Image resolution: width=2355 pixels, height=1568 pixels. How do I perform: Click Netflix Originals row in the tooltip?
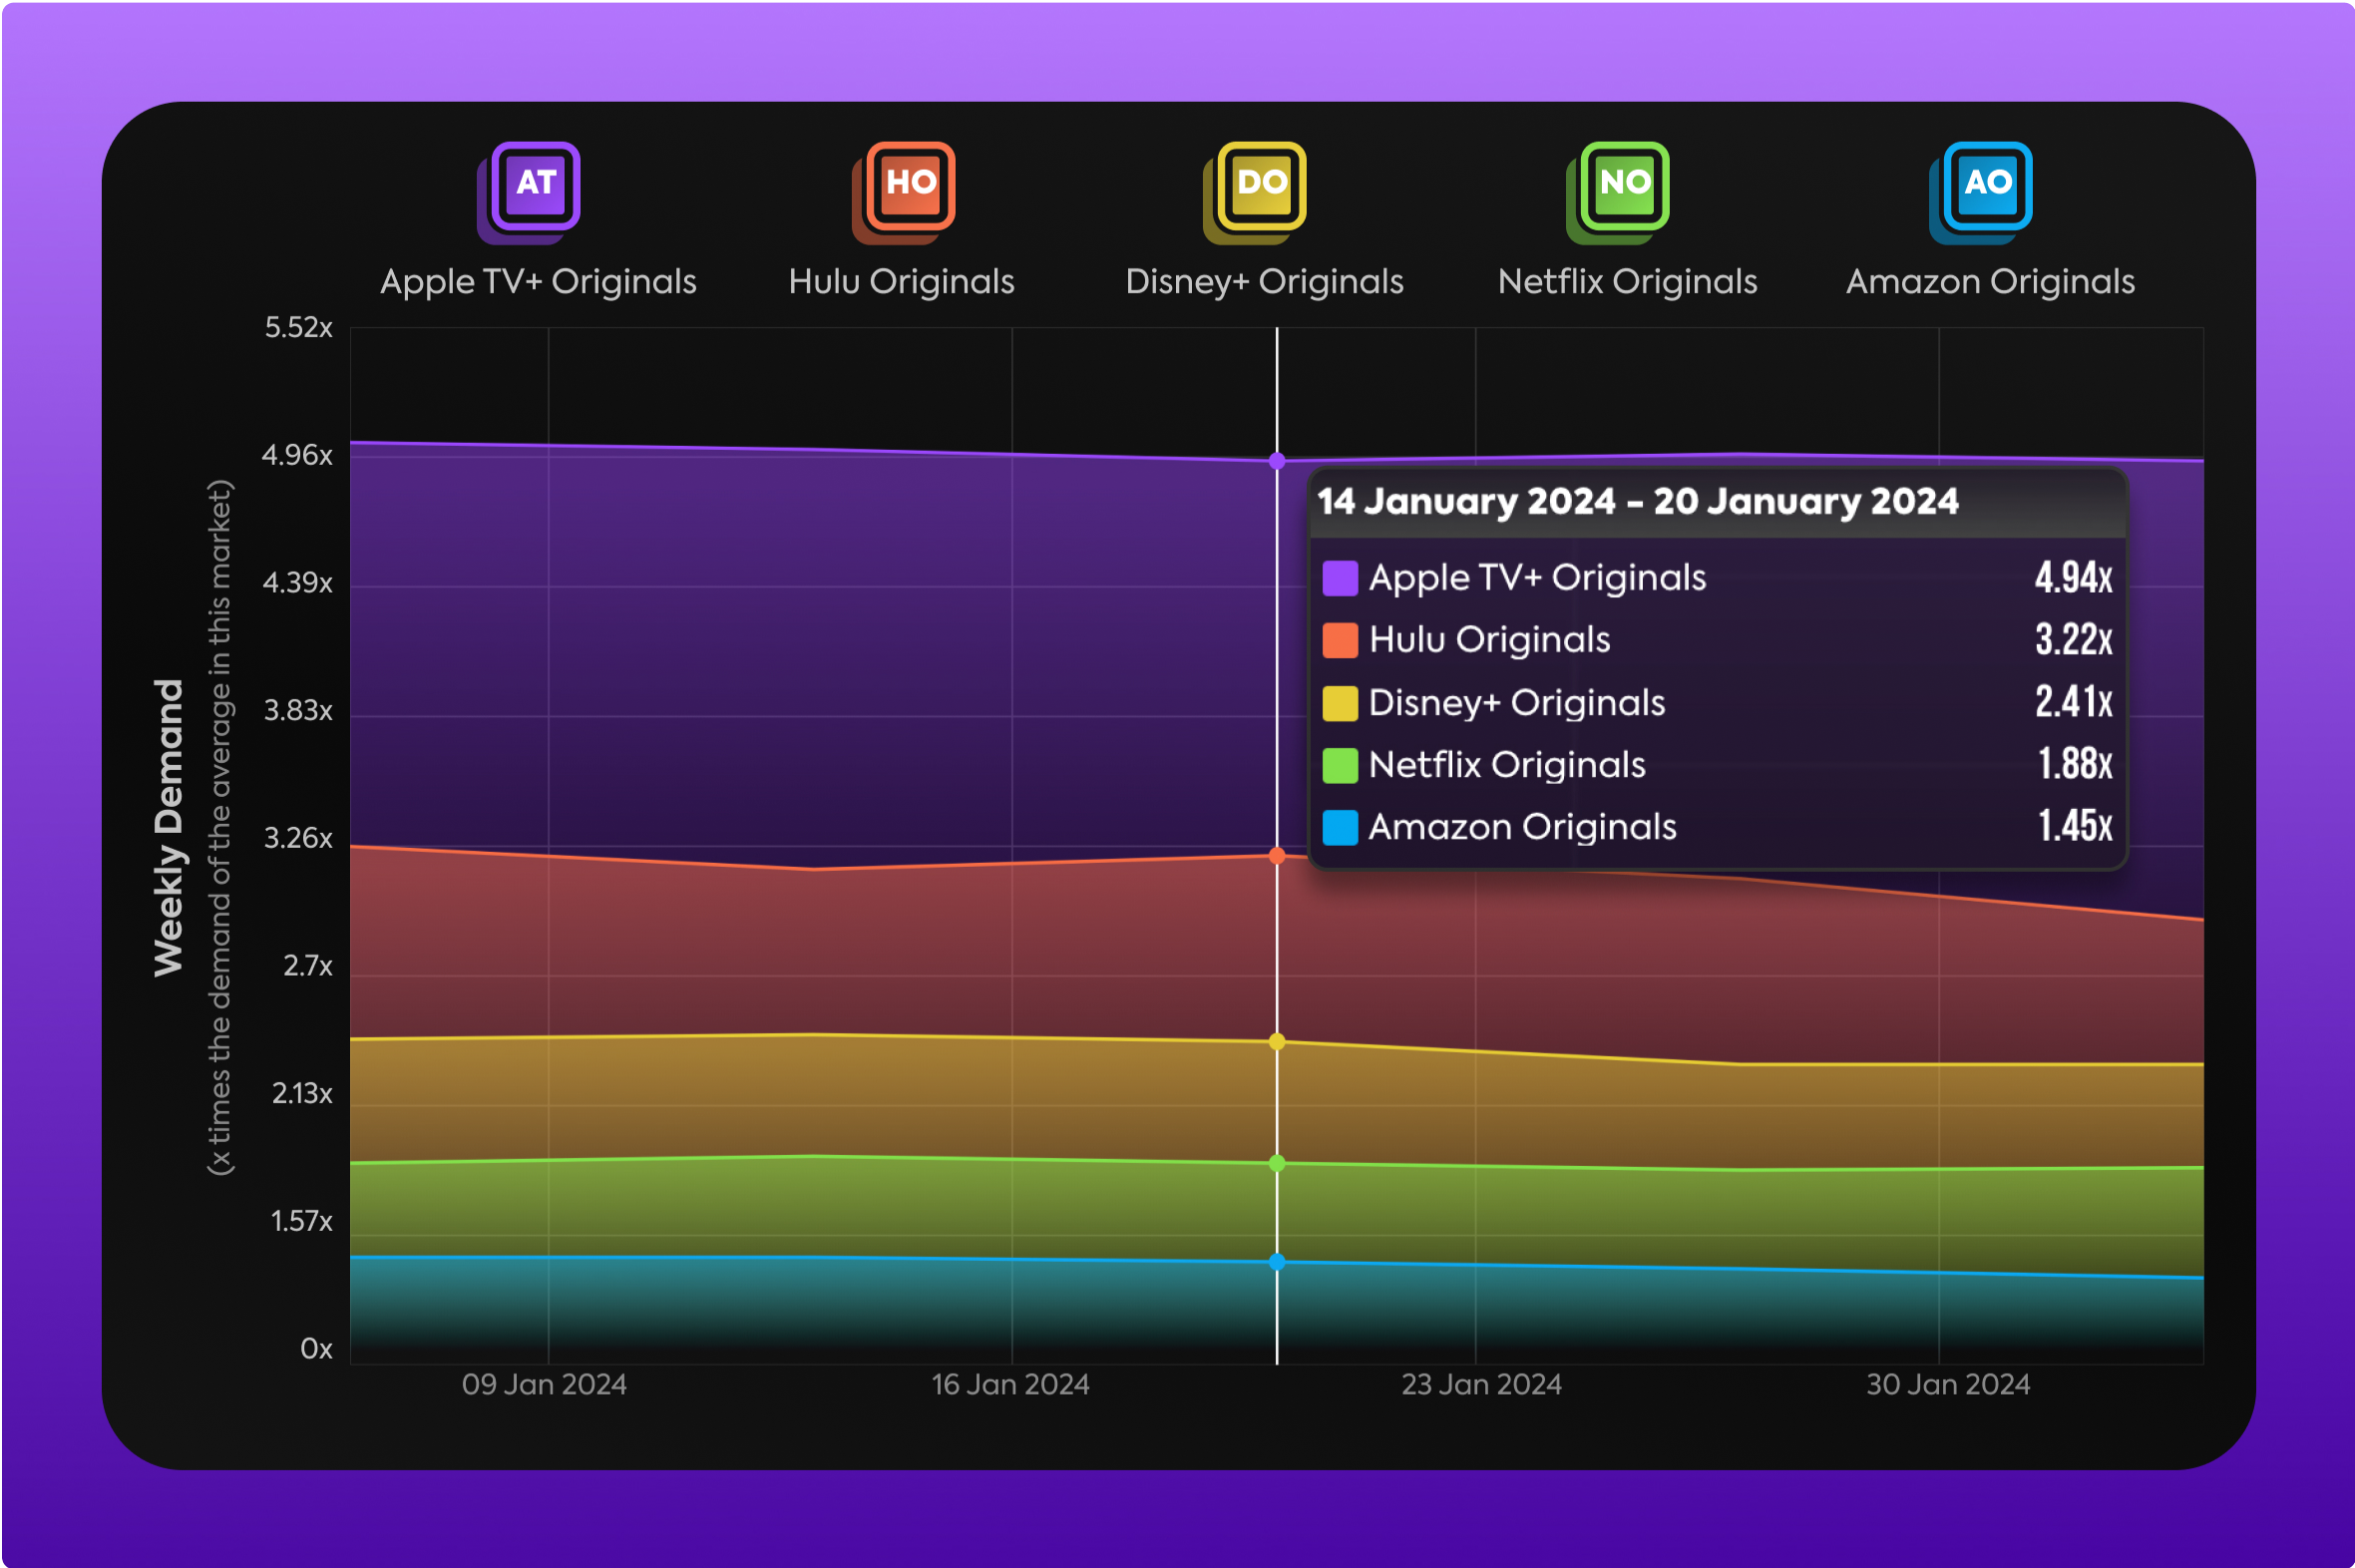[1718, 765]
